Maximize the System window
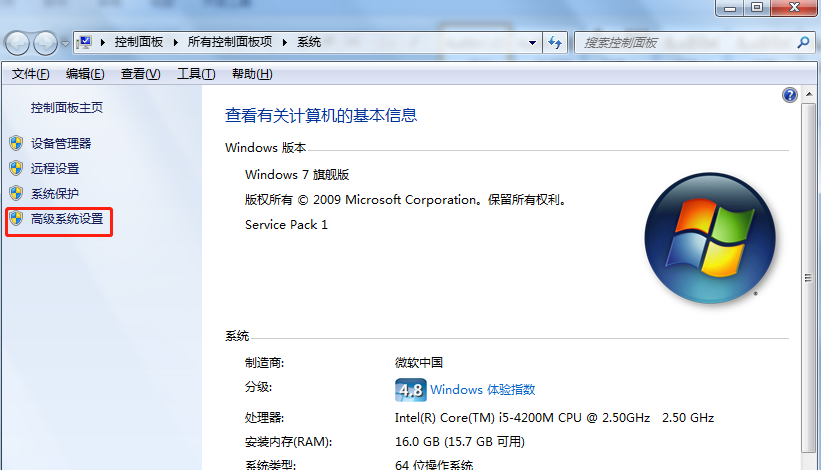Image resolution: width=821 pixels, height=470 pixels. tap(757, 8)
